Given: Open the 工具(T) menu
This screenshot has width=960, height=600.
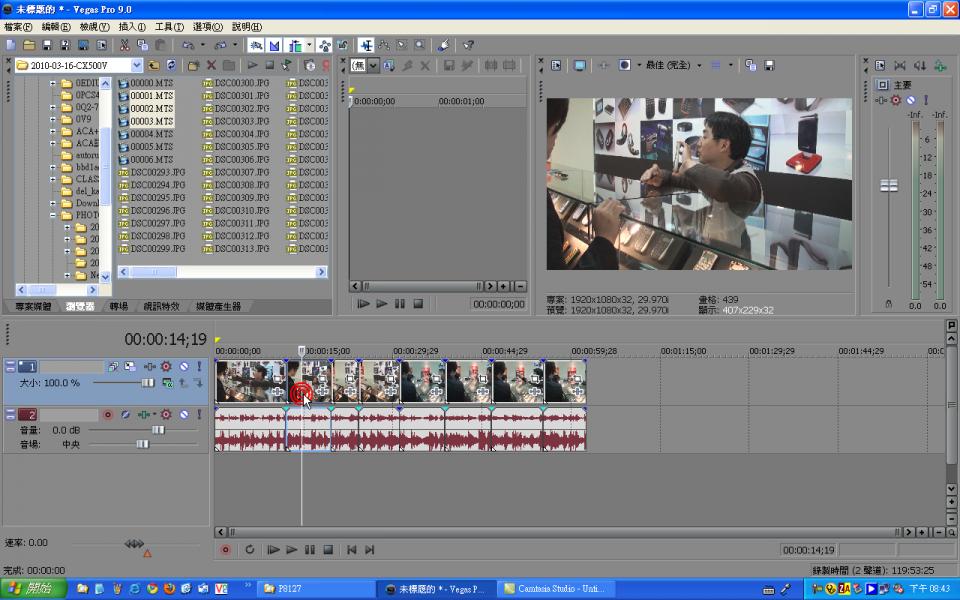Looking at the screenshot, I should coord(169,27).
